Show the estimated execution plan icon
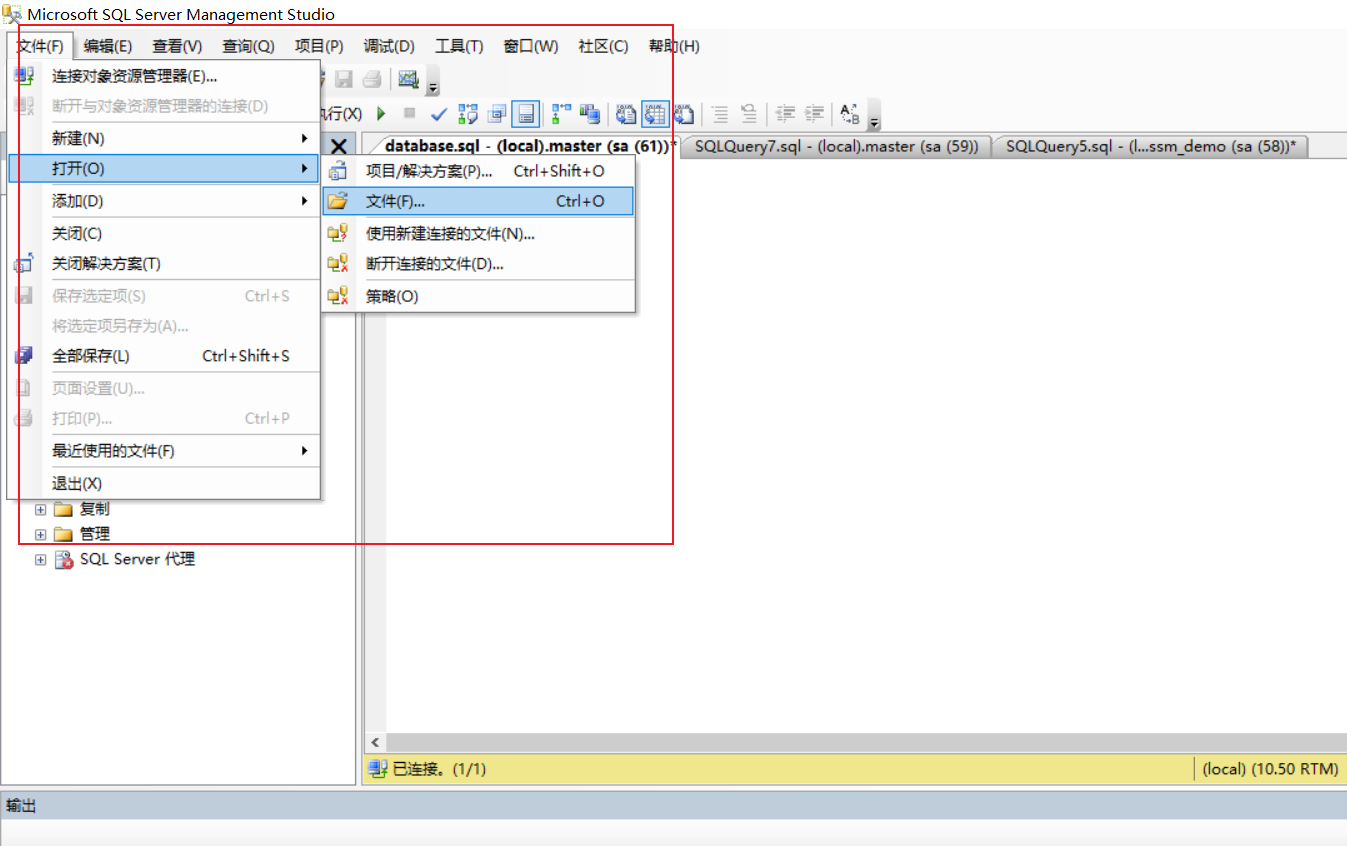 point(468,114)
